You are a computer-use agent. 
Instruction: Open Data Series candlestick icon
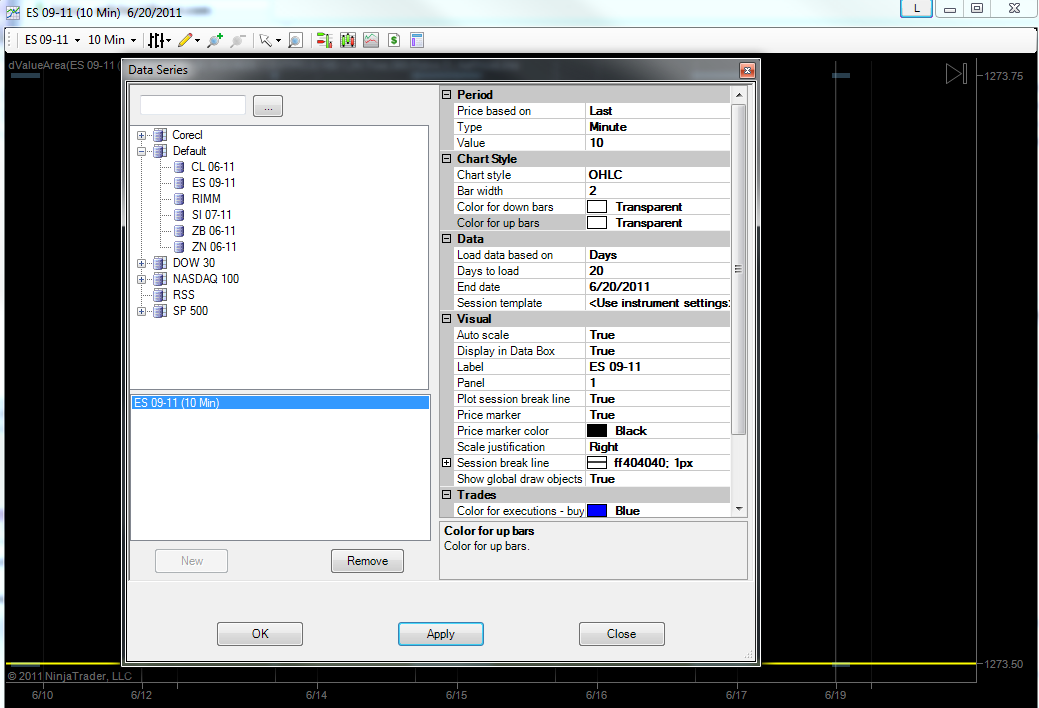coord(348,40)
